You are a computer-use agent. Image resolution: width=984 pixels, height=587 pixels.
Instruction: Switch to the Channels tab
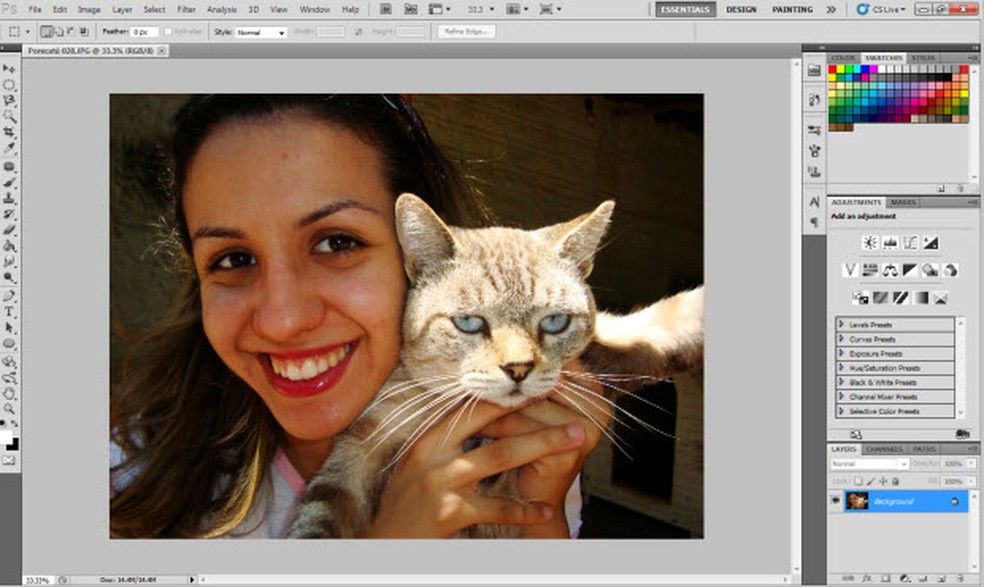[x=884, y=449]
